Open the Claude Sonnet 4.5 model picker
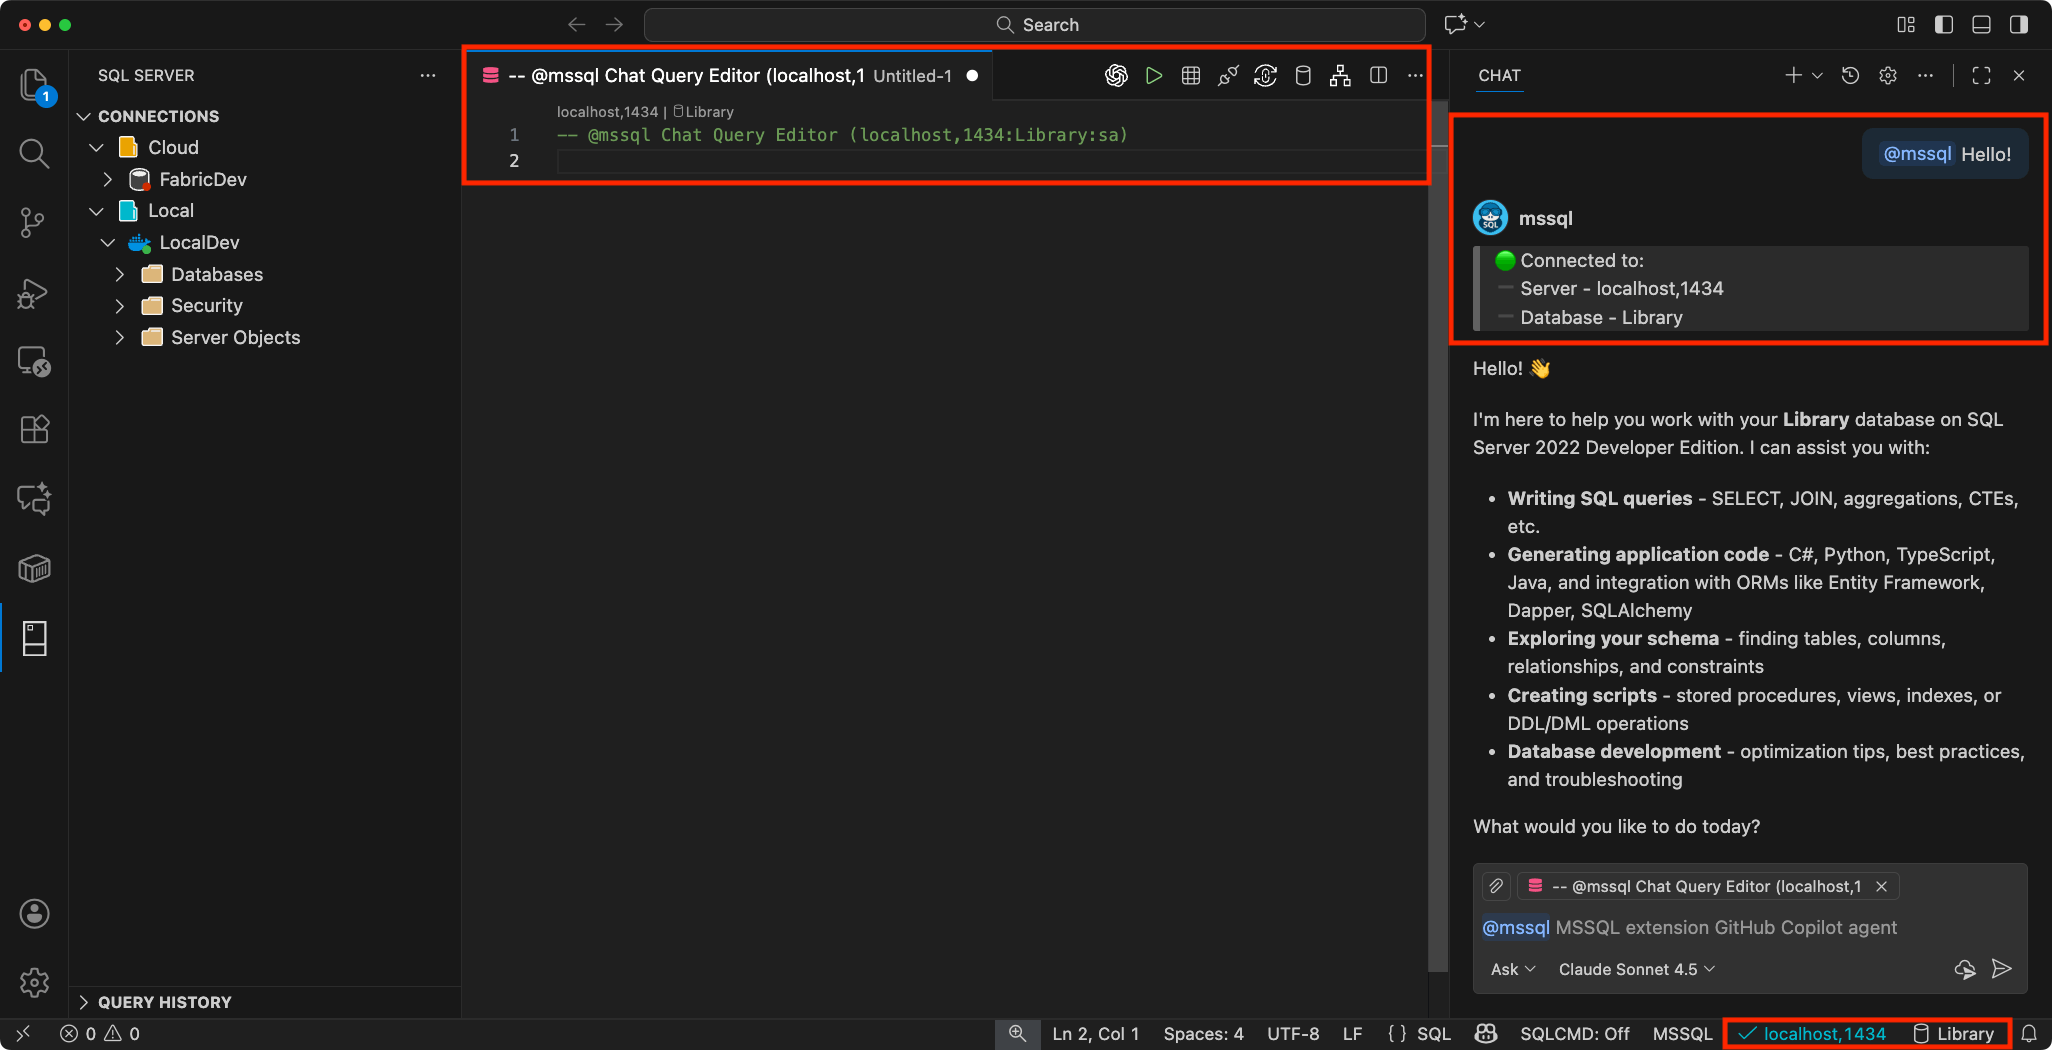This screenshot has width=2052, height=1050. (1636, 969)
